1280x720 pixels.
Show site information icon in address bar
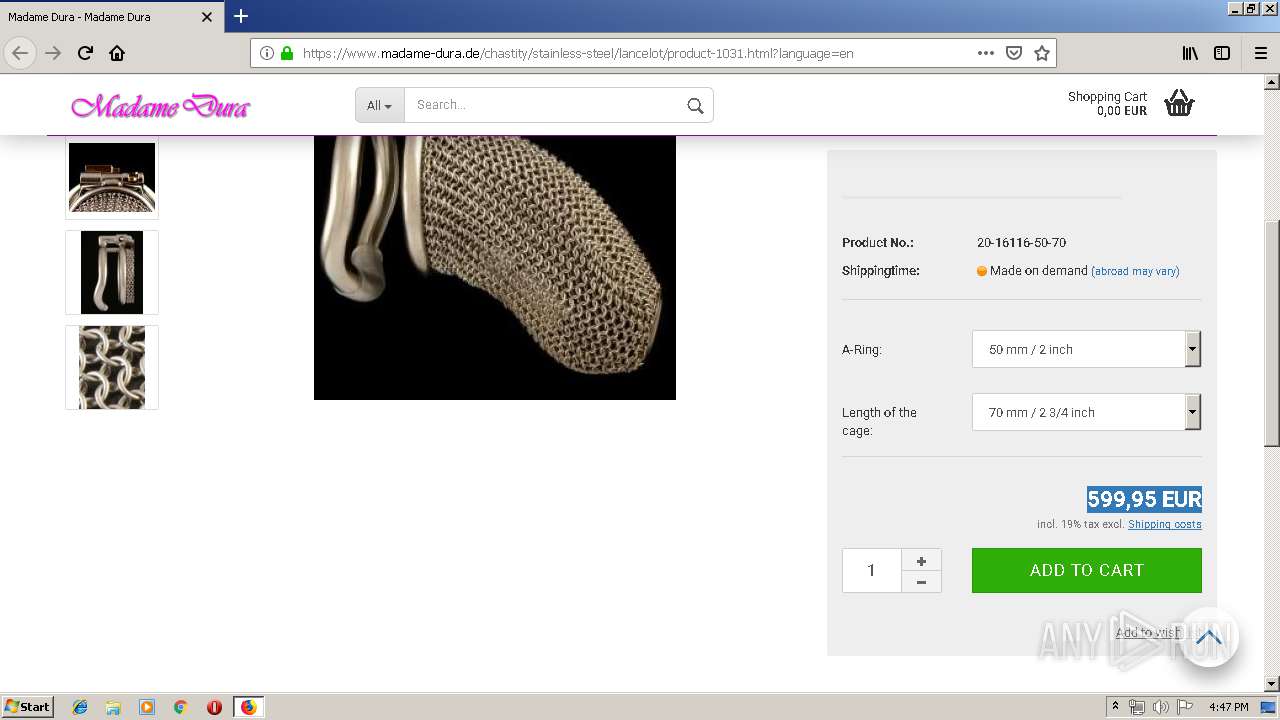click(x=267, y=53)
